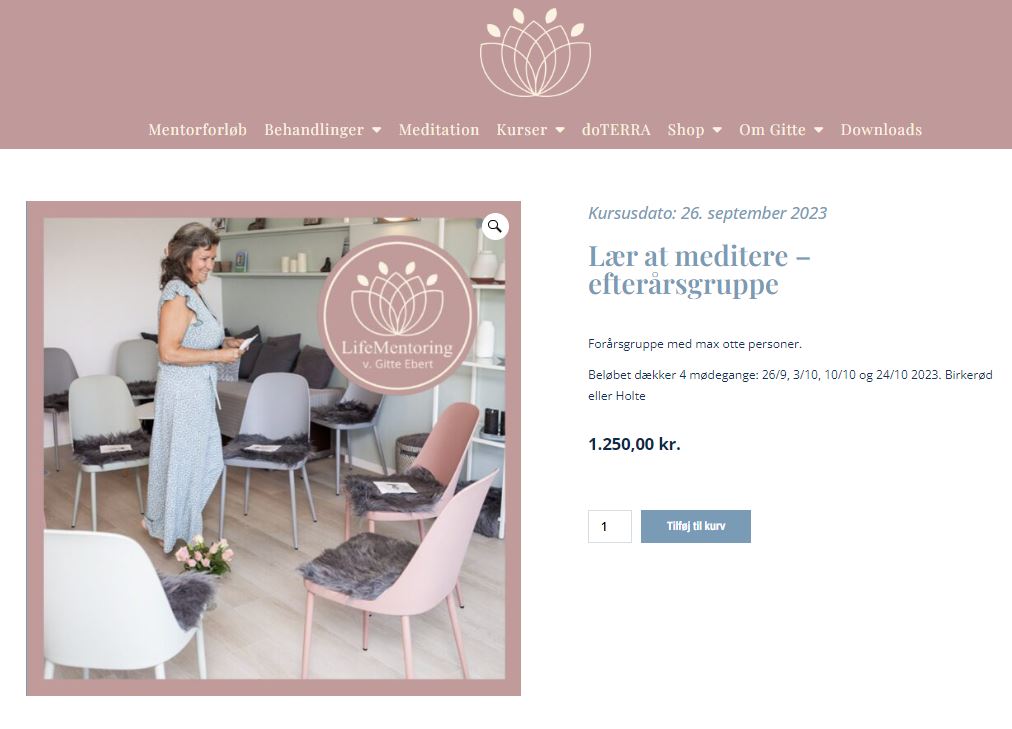Viewport: 1012px width, 729px height.
Task: Open the magnifier zoom icon on product image
Action: pyautogui.click(x=495, y=226)
